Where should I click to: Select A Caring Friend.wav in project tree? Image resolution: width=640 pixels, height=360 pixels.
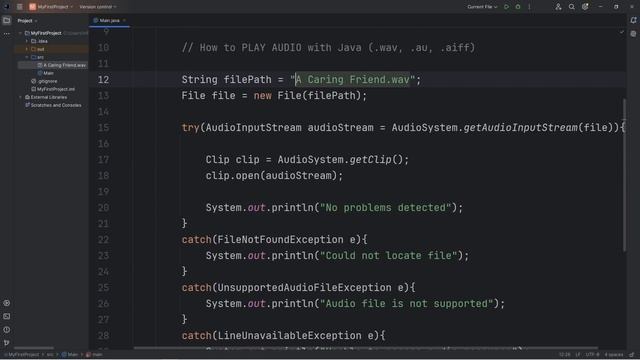point(61,65)
